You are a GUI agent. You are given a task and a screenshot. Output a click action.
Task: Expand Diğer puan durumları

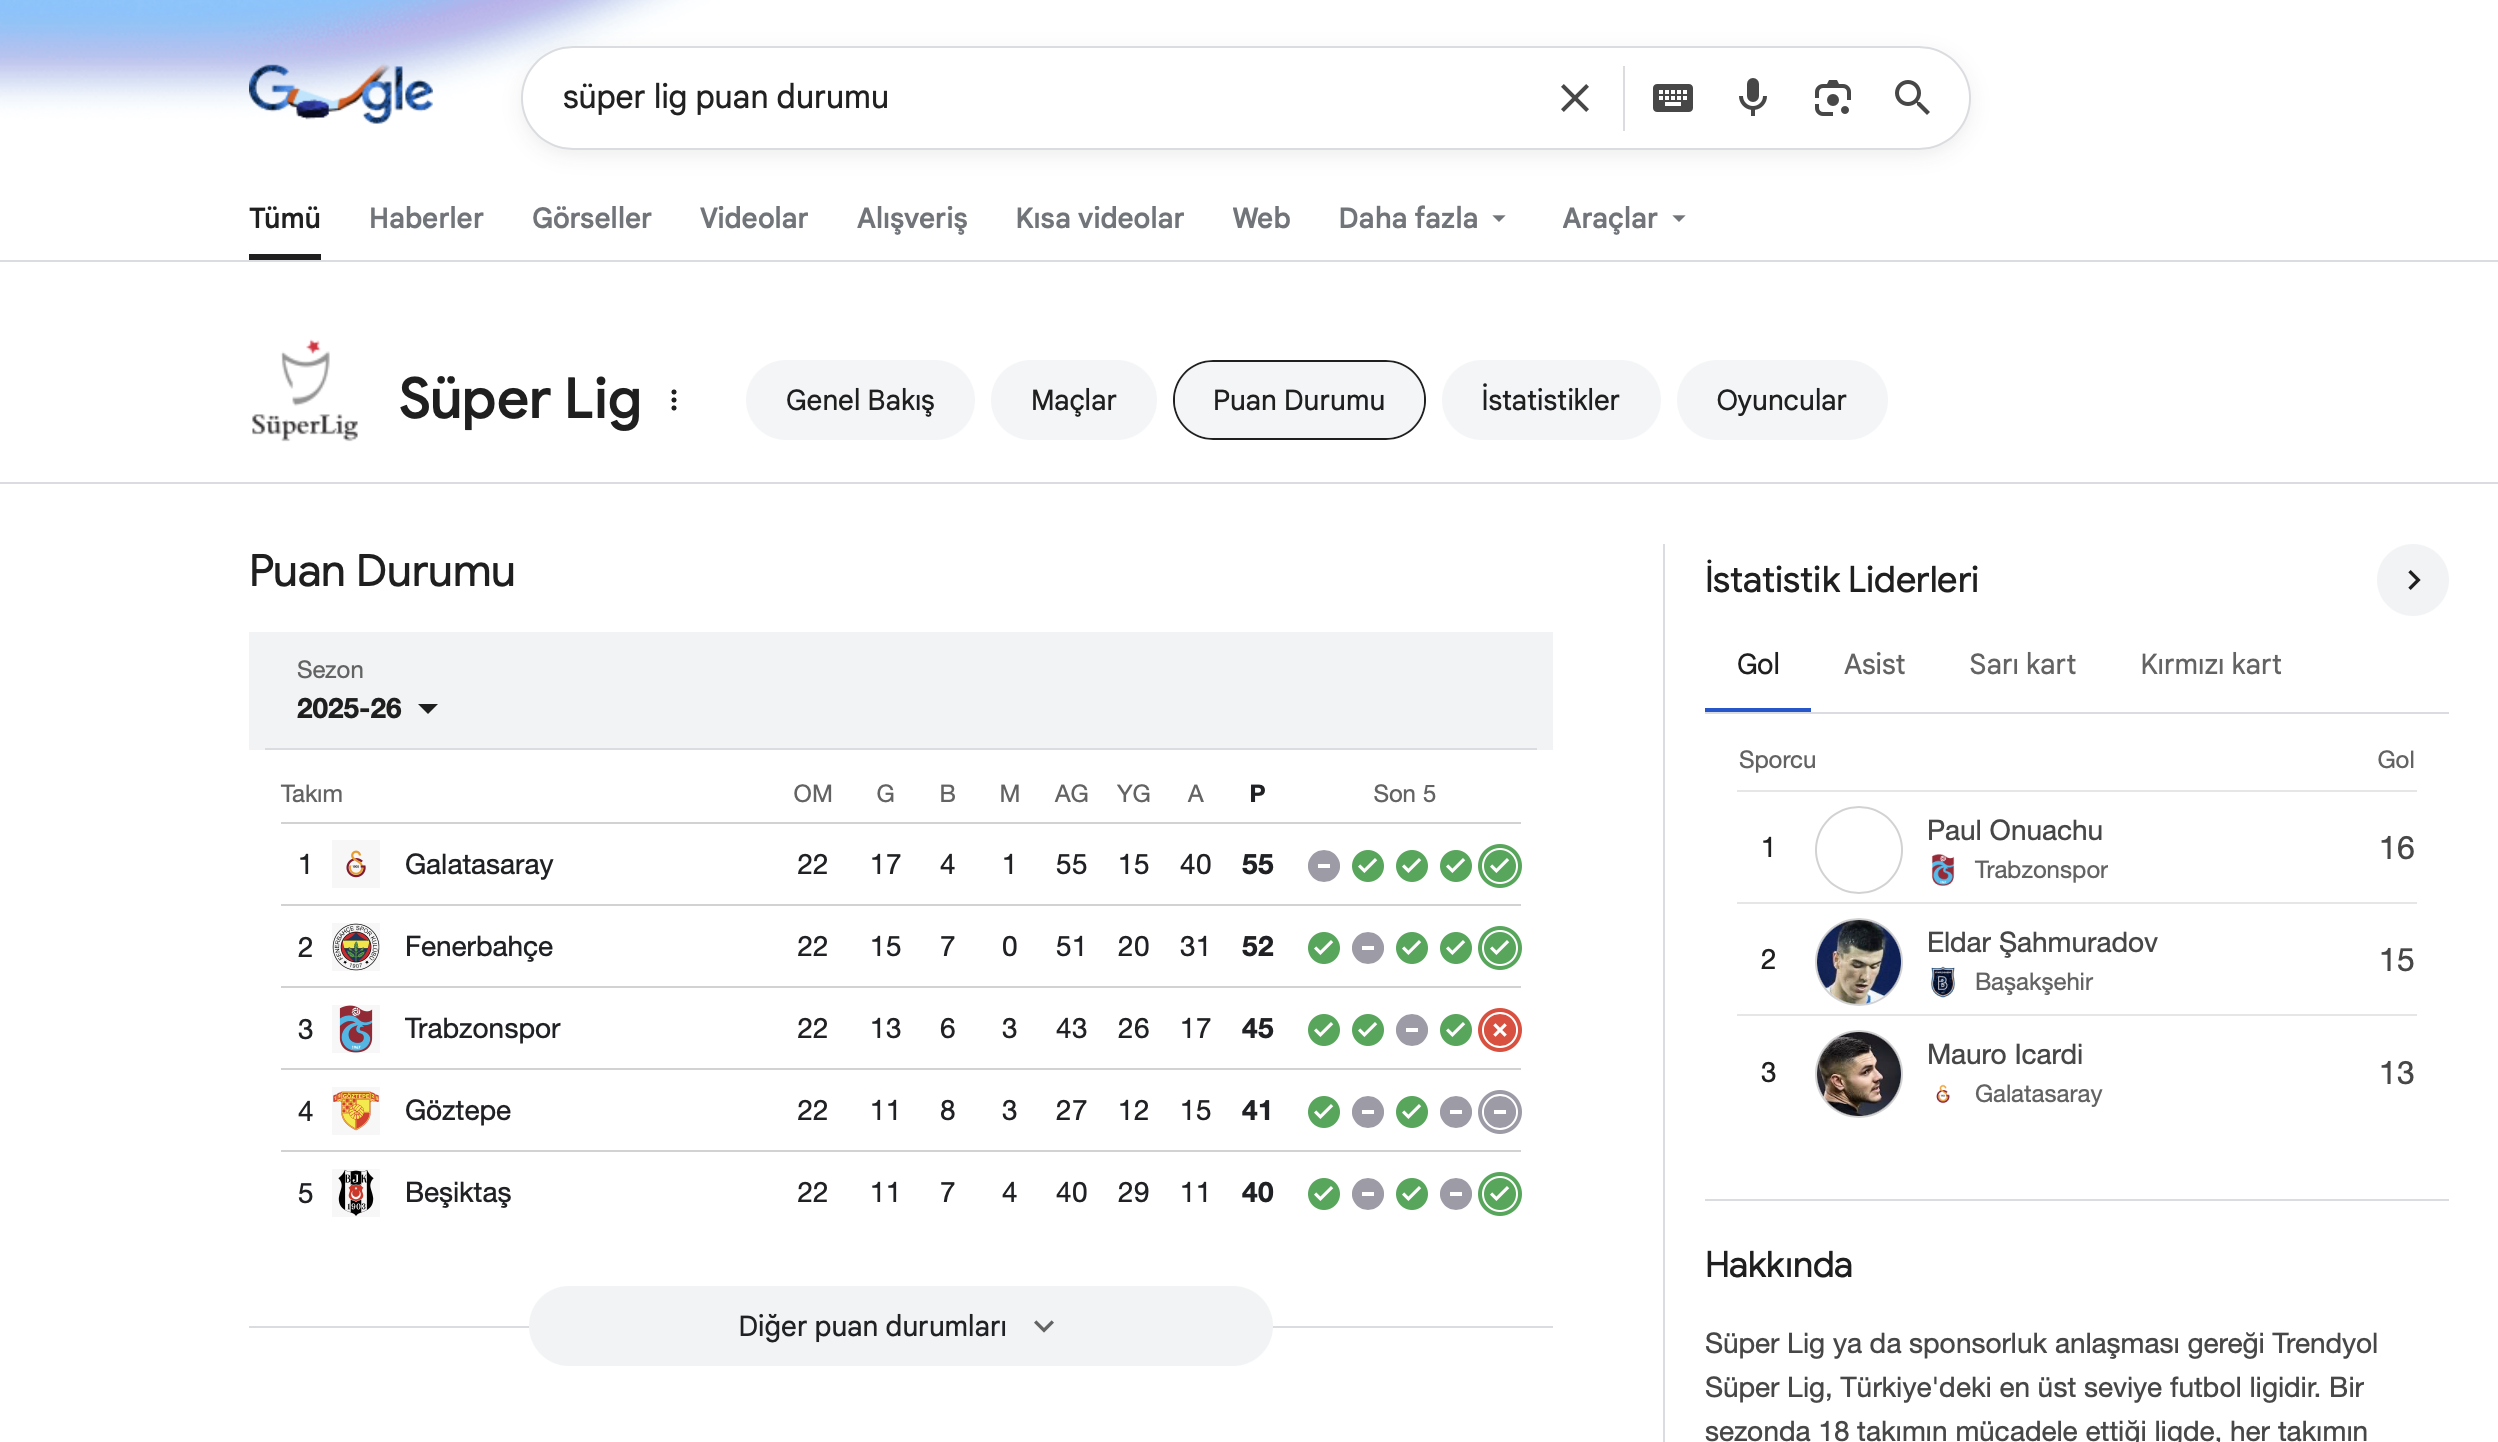pyautogui.click(x=900, y=1326)
